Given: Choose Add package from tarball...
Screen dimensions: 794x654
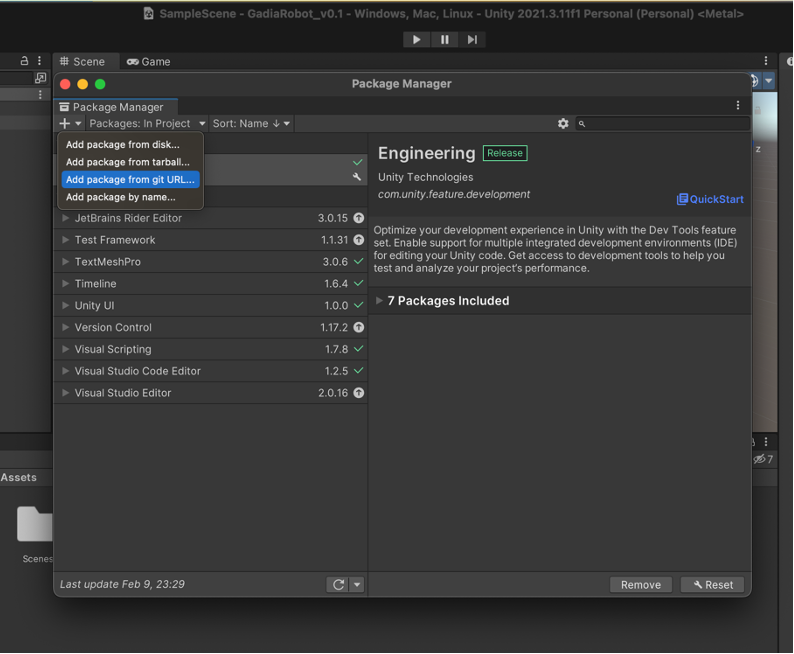Looking at the screenshot, I should pos(130,162).
